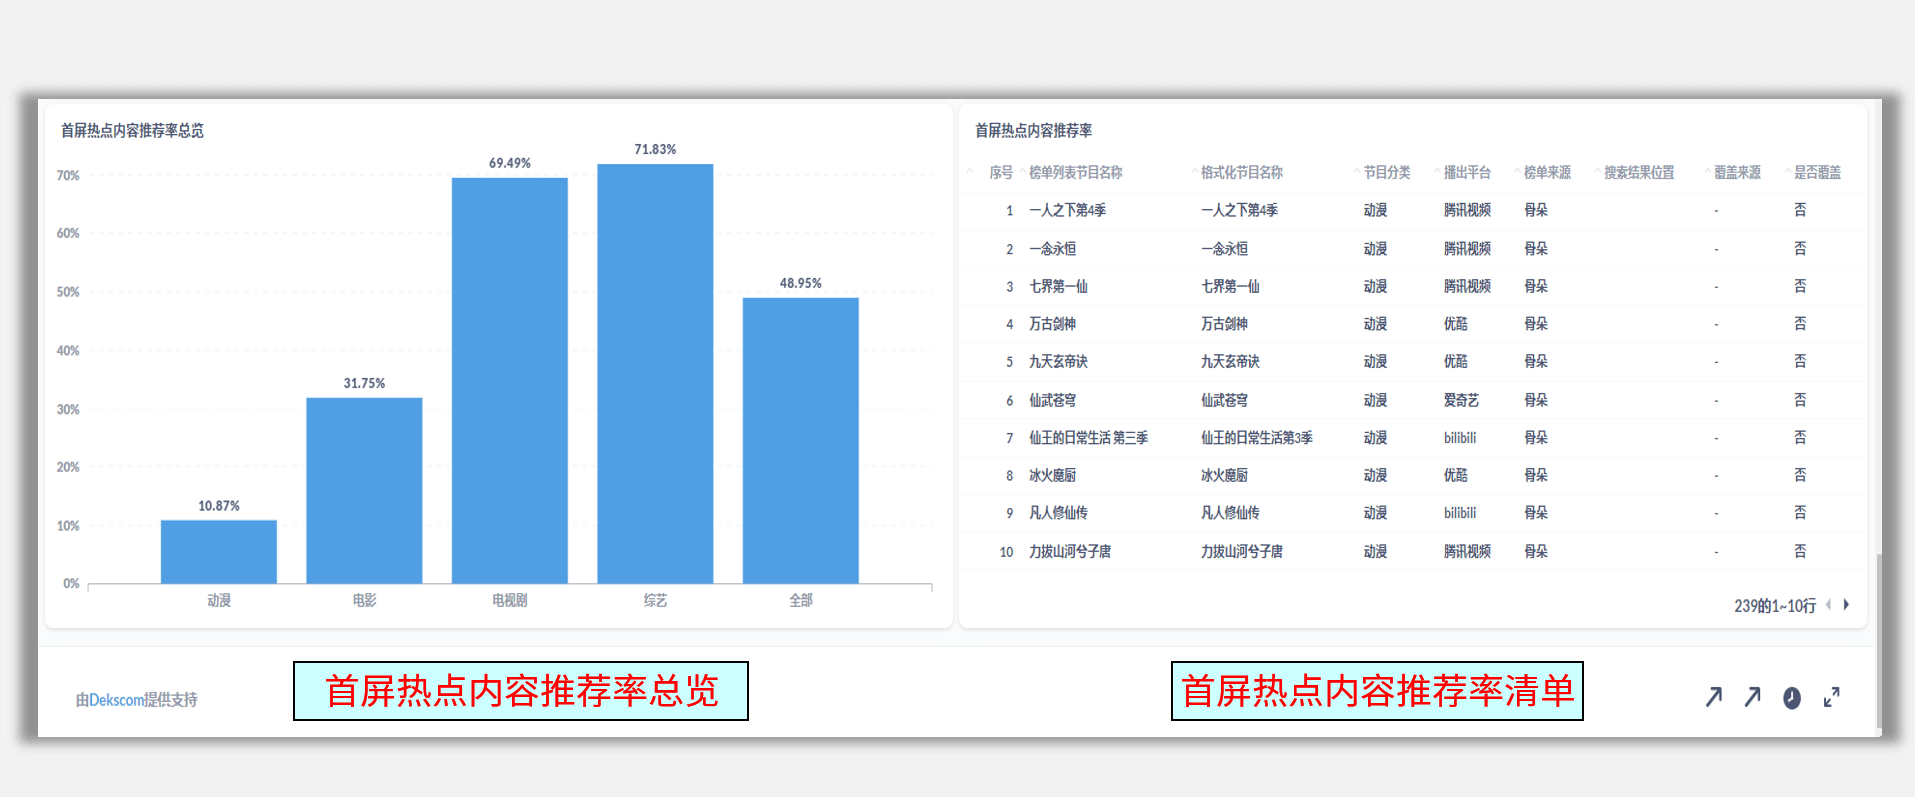Sort table by 节目分类 column header
This screenshot has height=800, width=1918.
pyautogui.click(x=1386, y=173)
